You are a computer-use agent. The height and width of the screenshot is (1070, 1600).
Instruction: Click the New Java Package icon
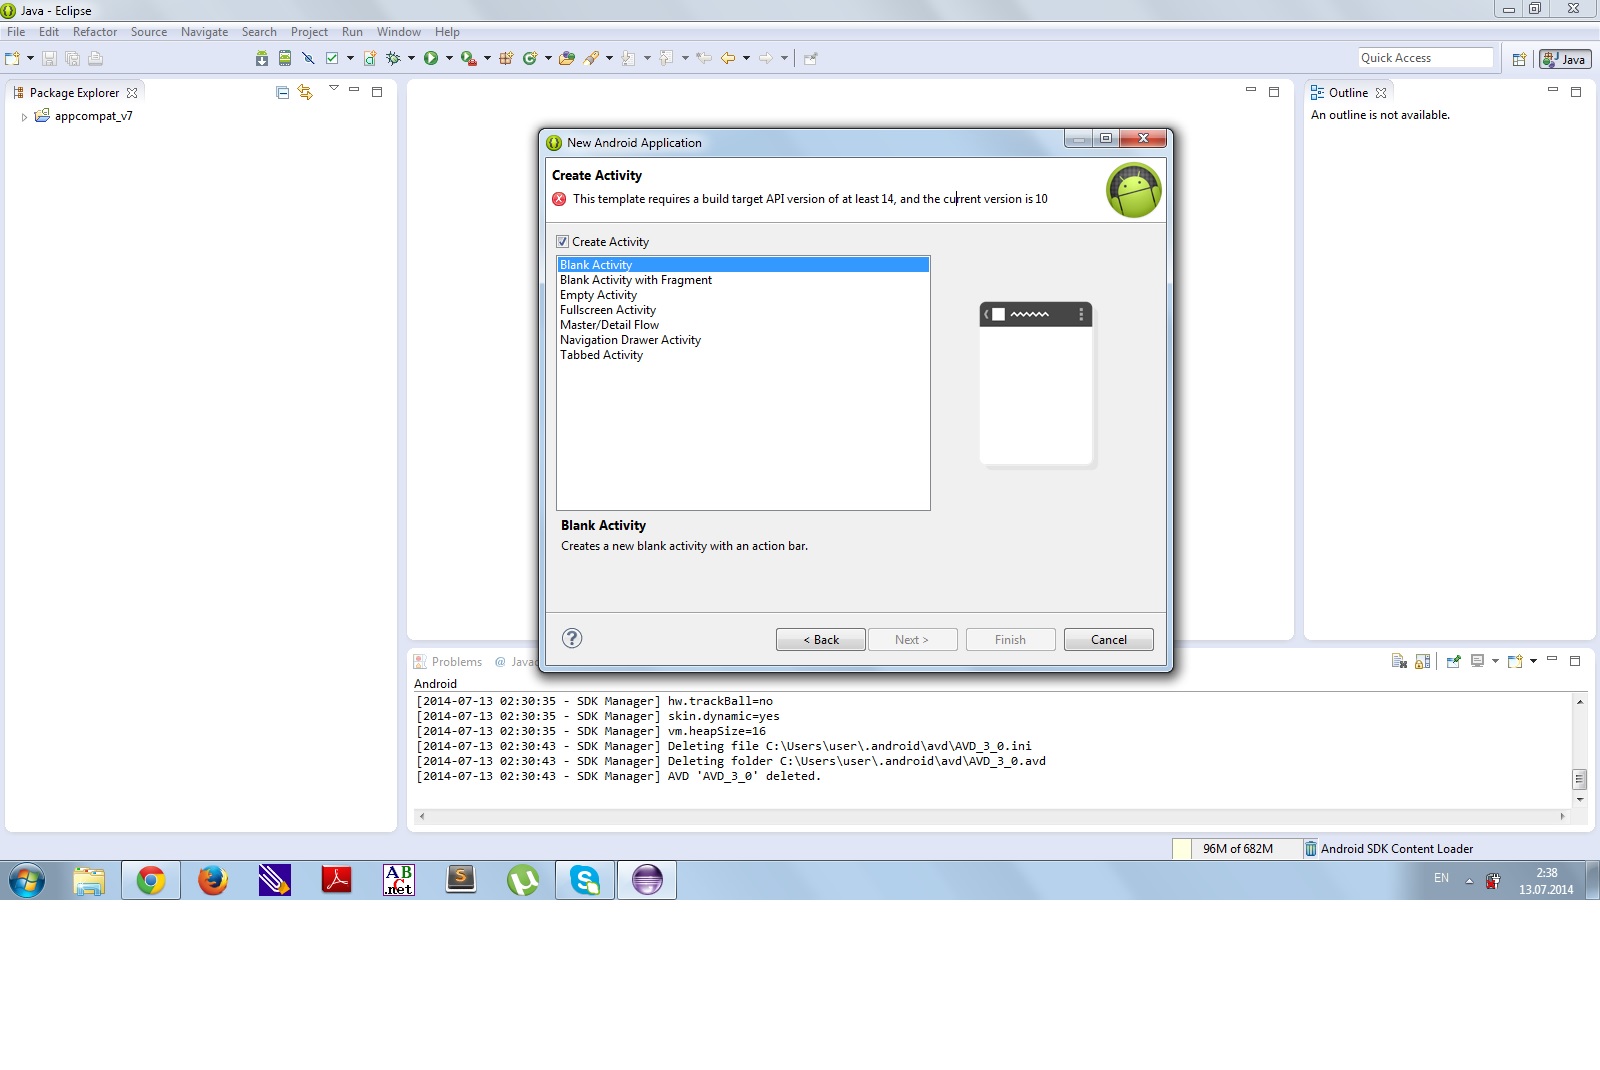pyautogui.click(x=506, y=58)
